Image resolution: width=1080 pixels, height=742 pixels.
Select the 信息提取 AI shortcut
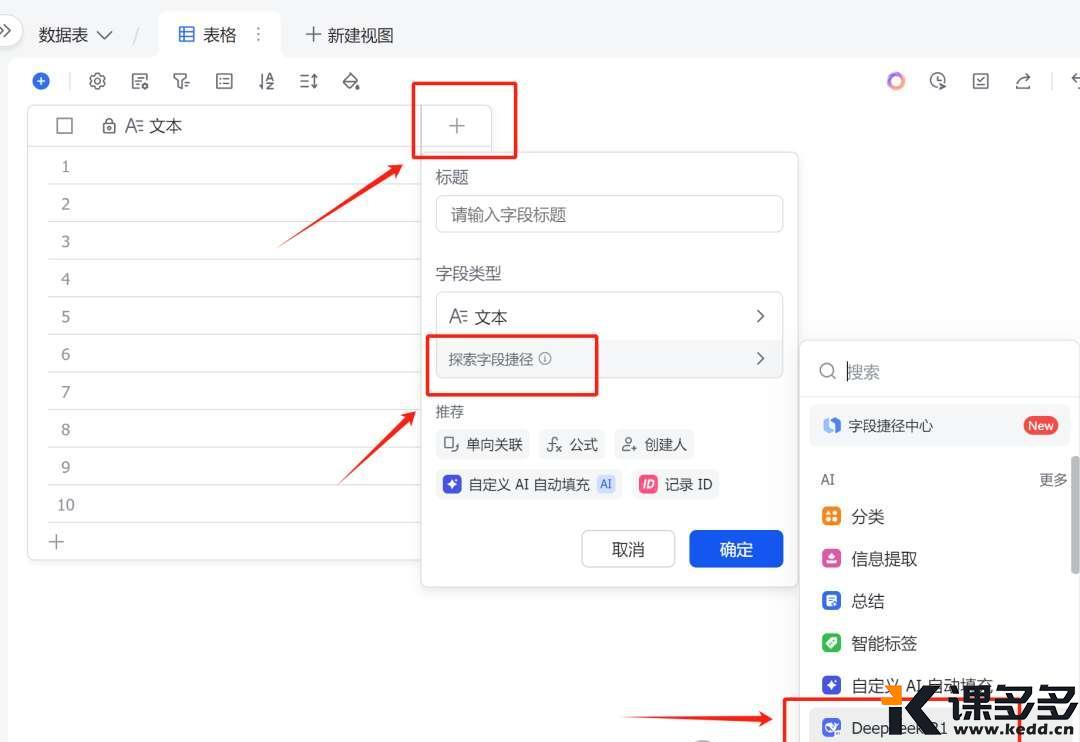click(x=883, y=559)
